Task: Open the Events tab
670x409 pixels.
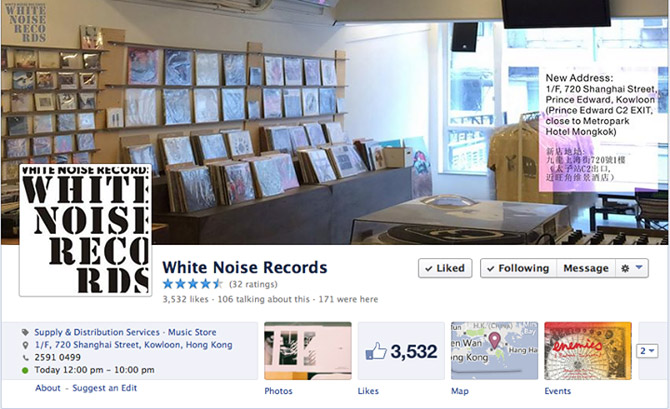Action: tap(557, 391)
